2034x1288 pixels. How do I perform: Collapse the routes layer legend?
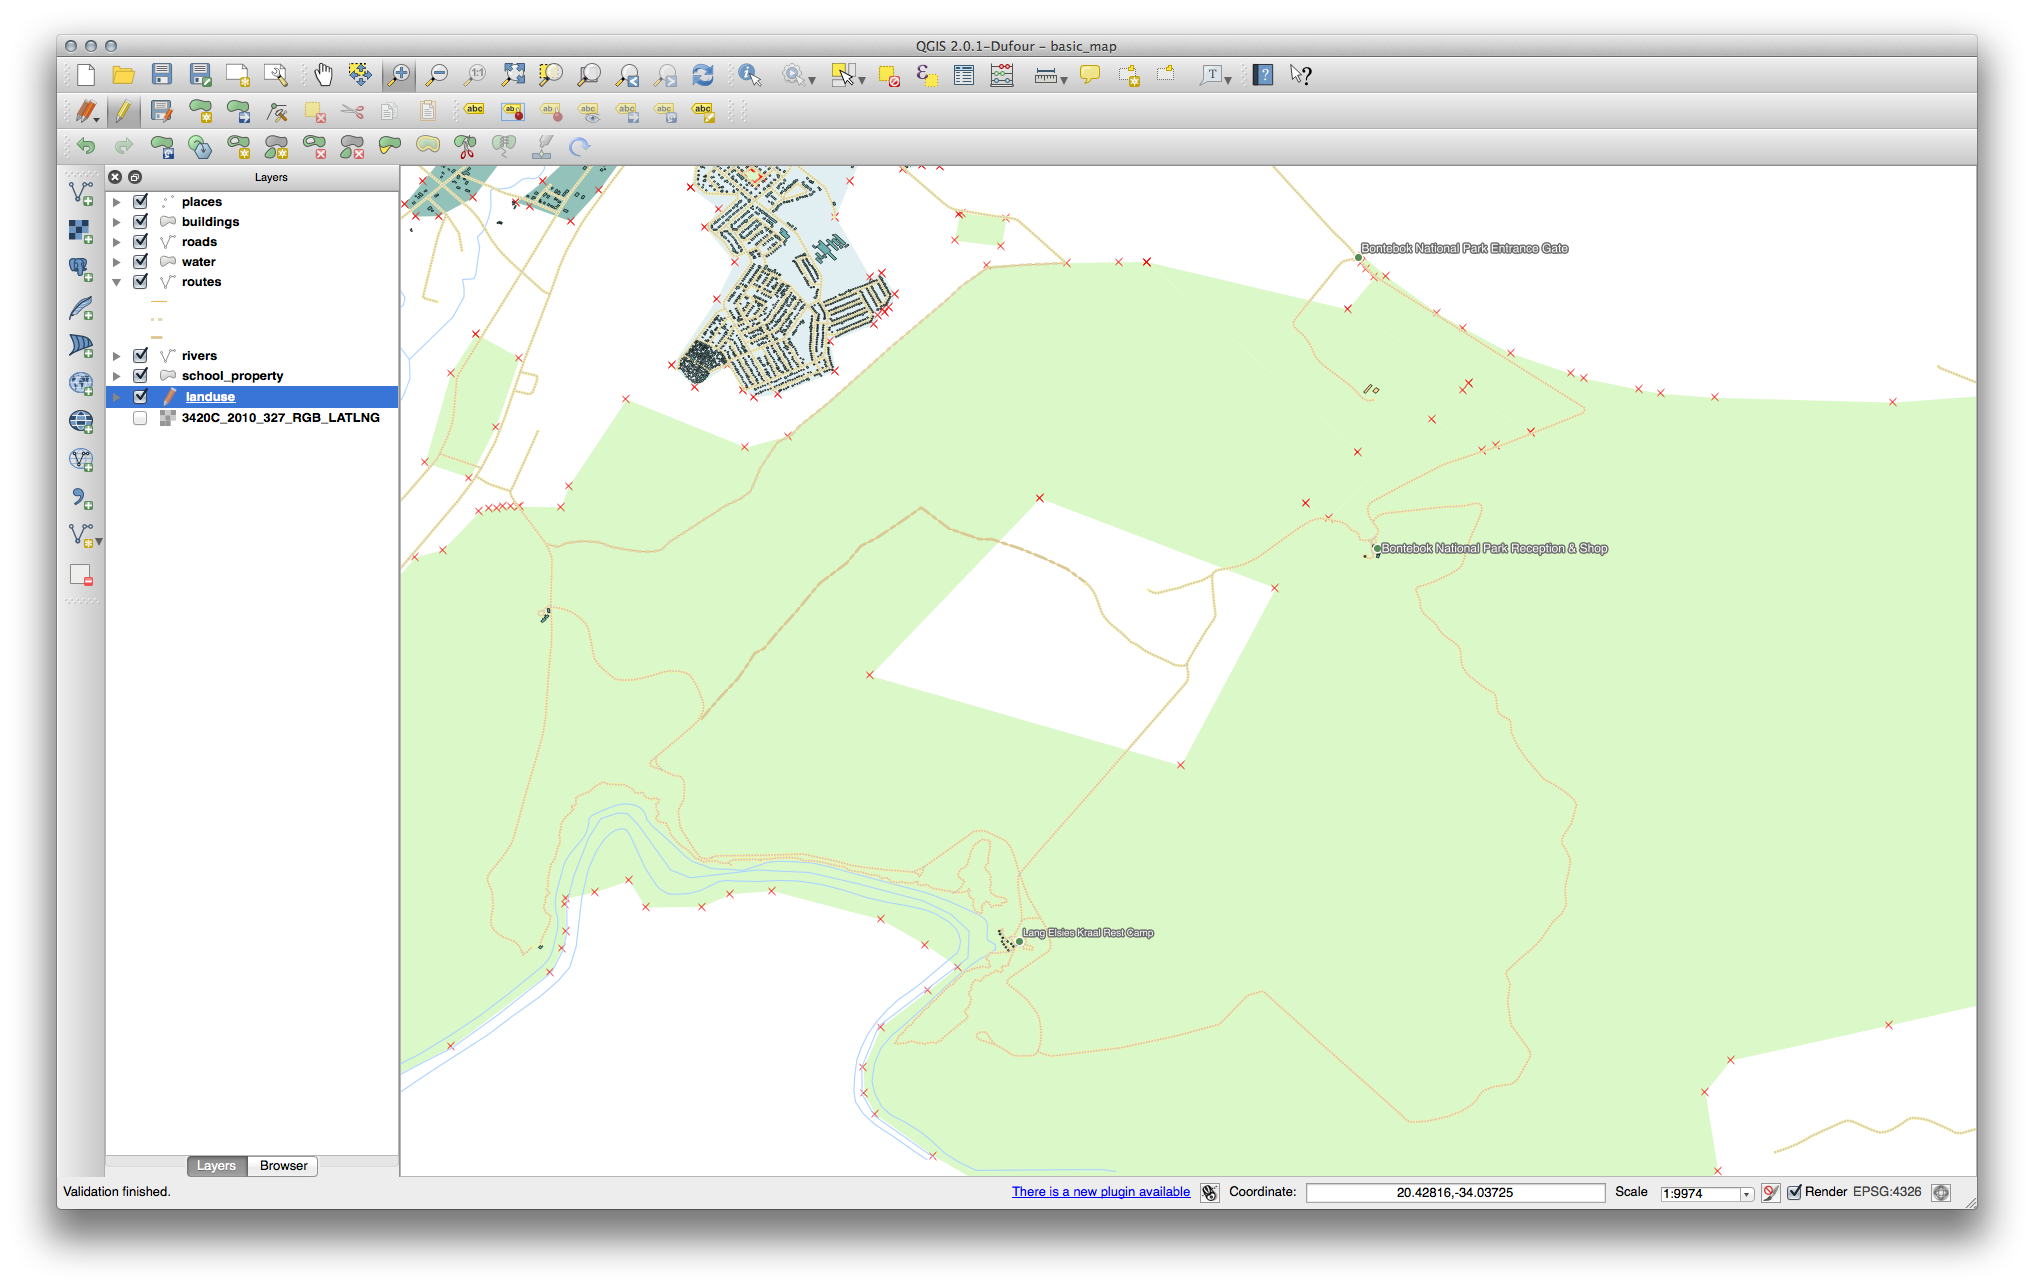[x=117, y=282]
